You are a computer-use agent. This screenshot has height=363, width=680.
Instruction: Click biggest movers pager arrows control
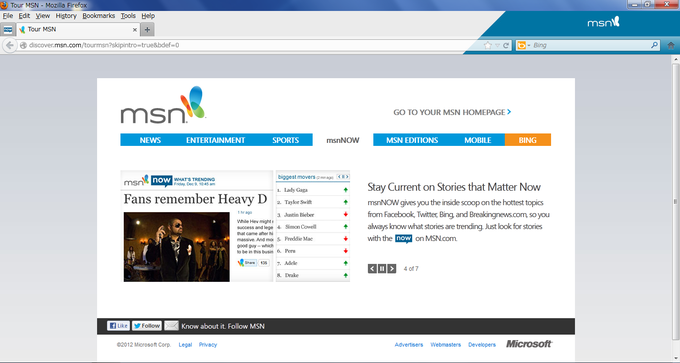click(x=343, y=177)
